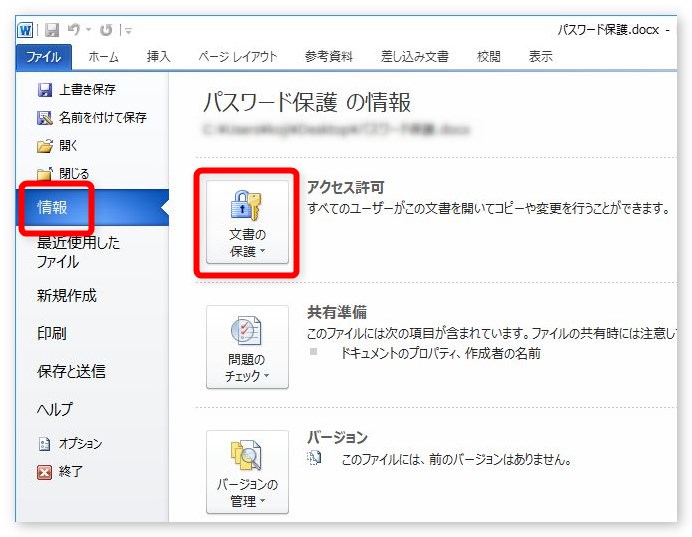Click the 共有準備 heading

click(x=337, y=312)
